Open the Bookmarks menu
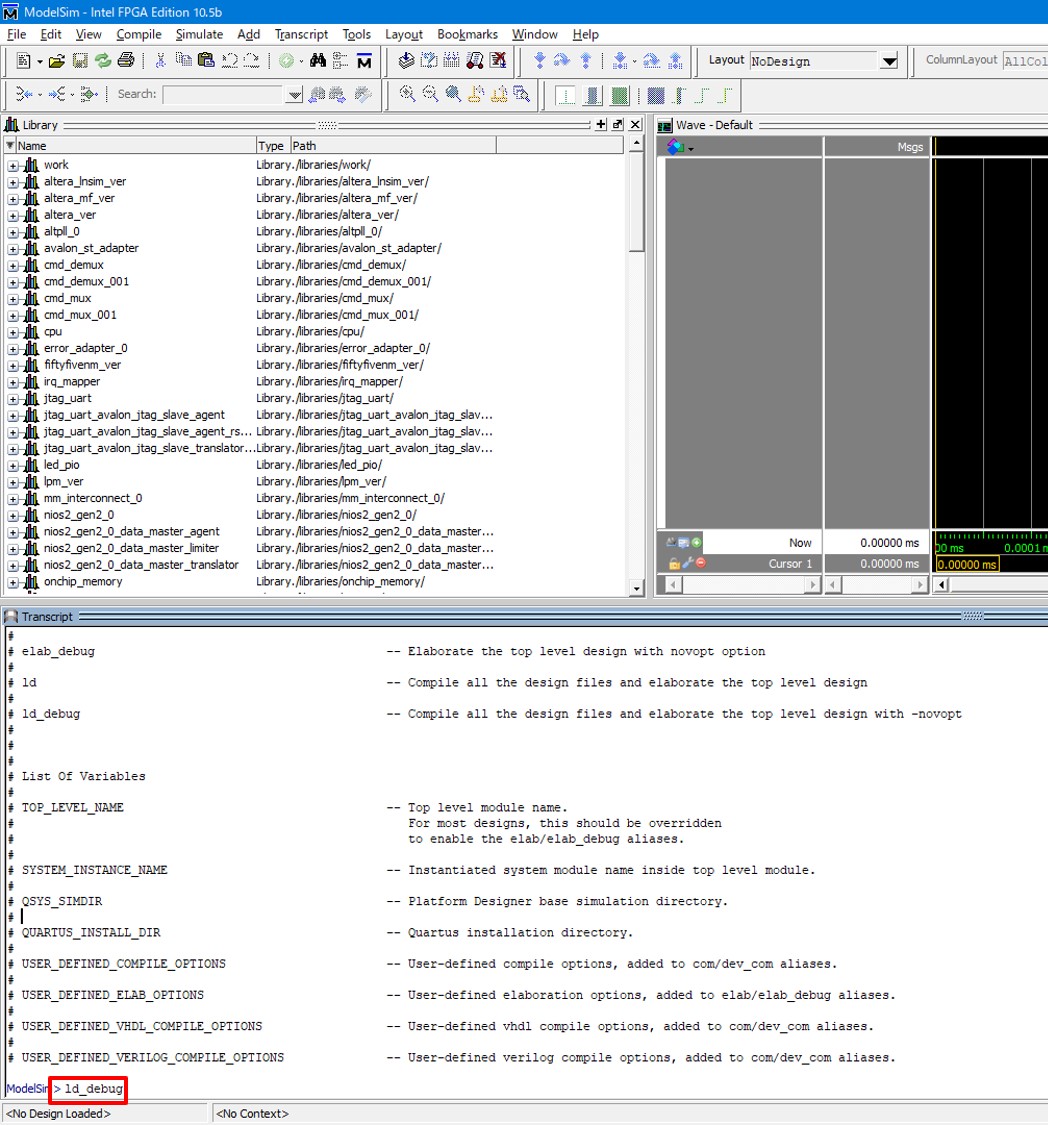 [x=467, y=34]
